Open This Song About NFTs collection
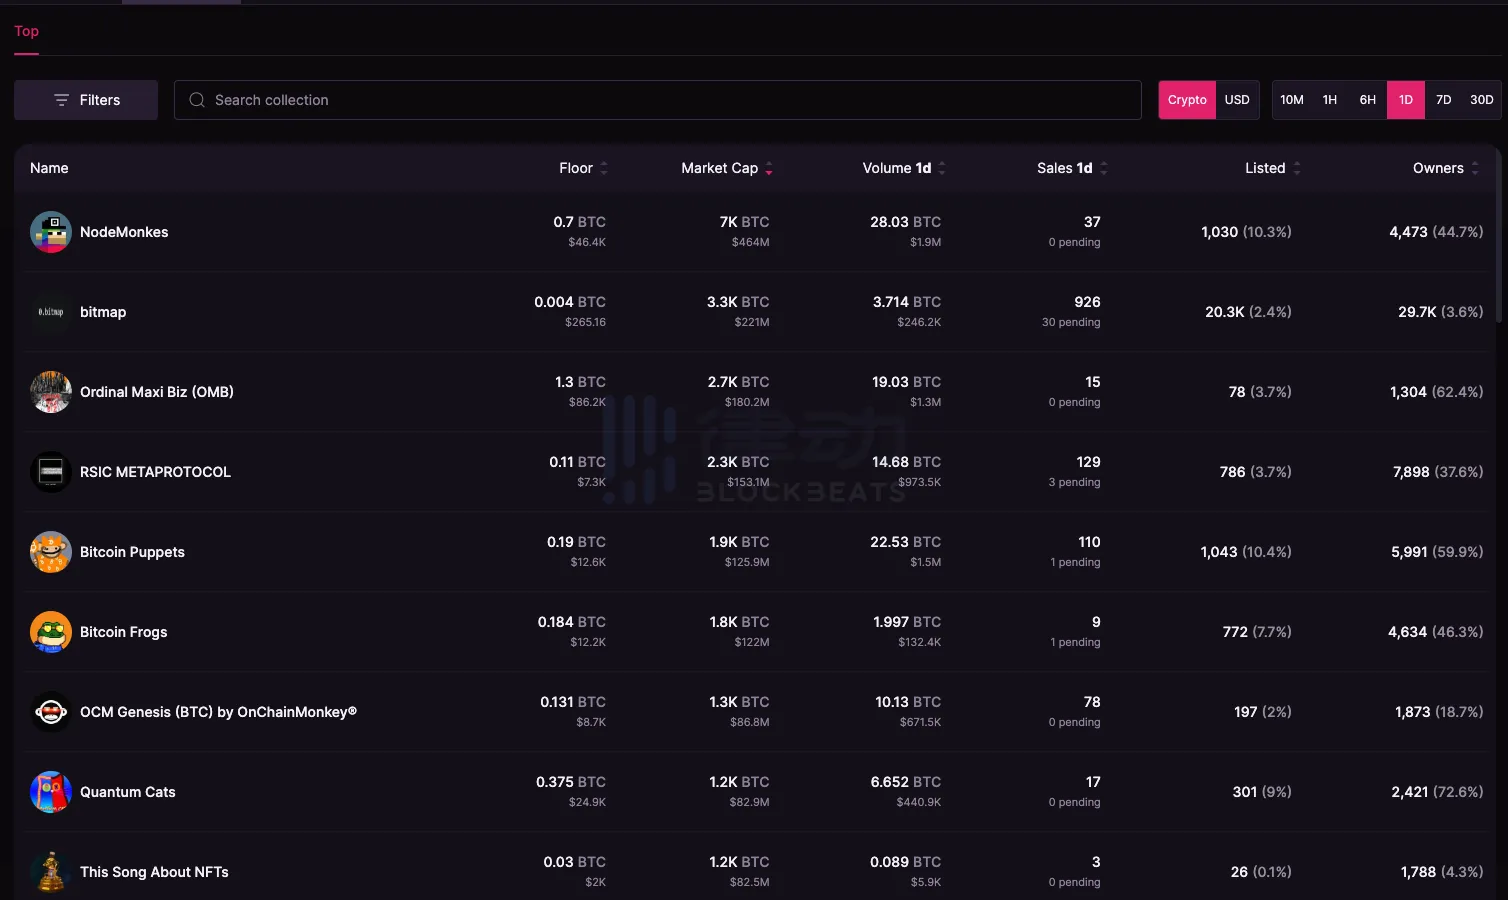This screenshot has width=1508, height=900. (x=154, y=872)
